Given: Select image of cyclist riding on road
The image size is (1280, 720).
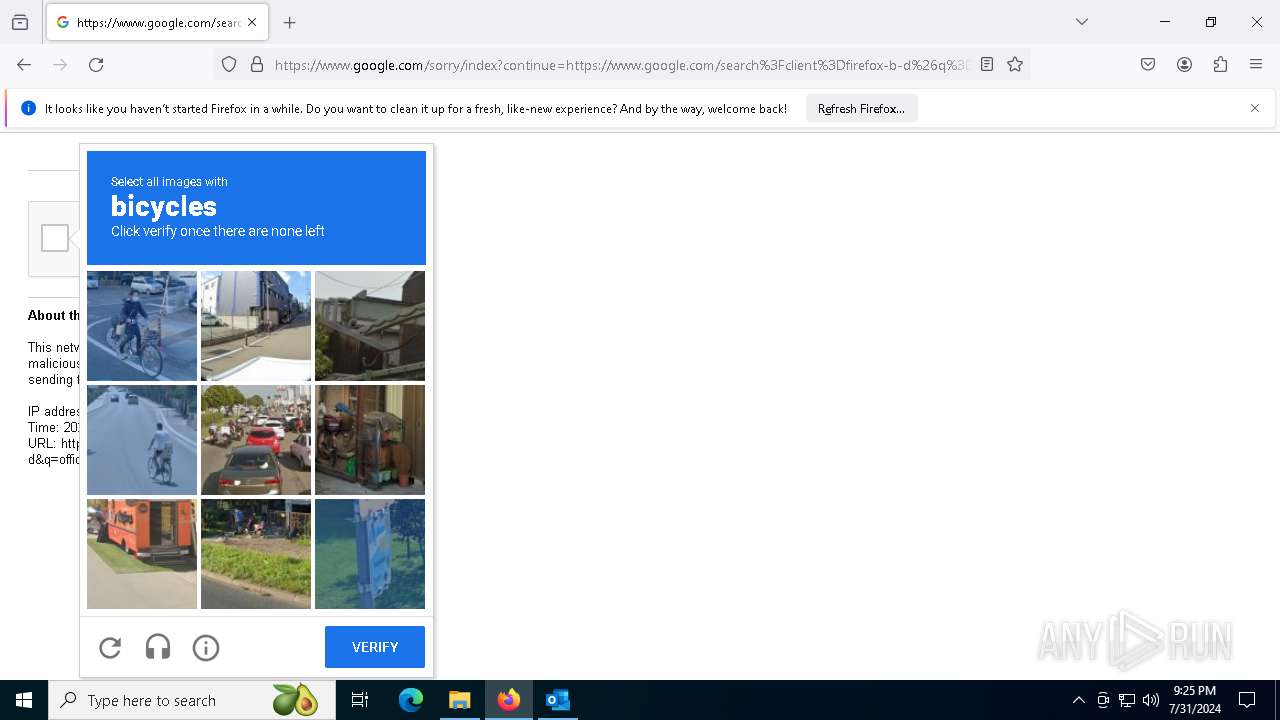Looking at the screenshot, I should pos(142,440).
